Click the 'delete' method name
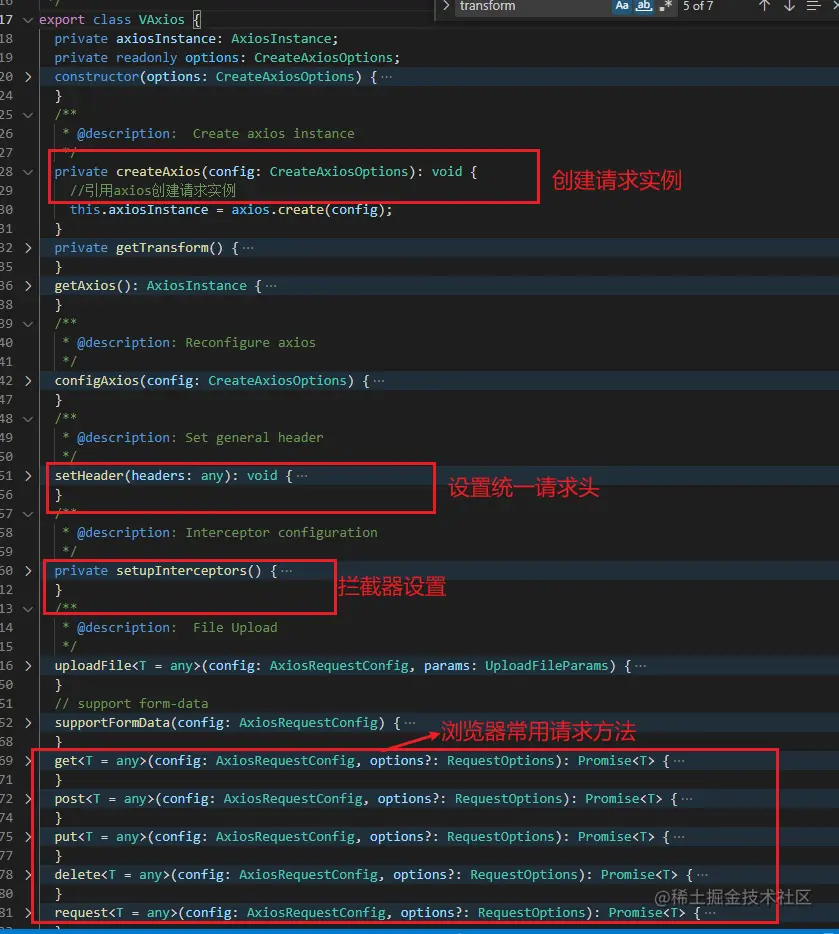The width and height of the screenshot is (839, 934). tap(77, 875)
